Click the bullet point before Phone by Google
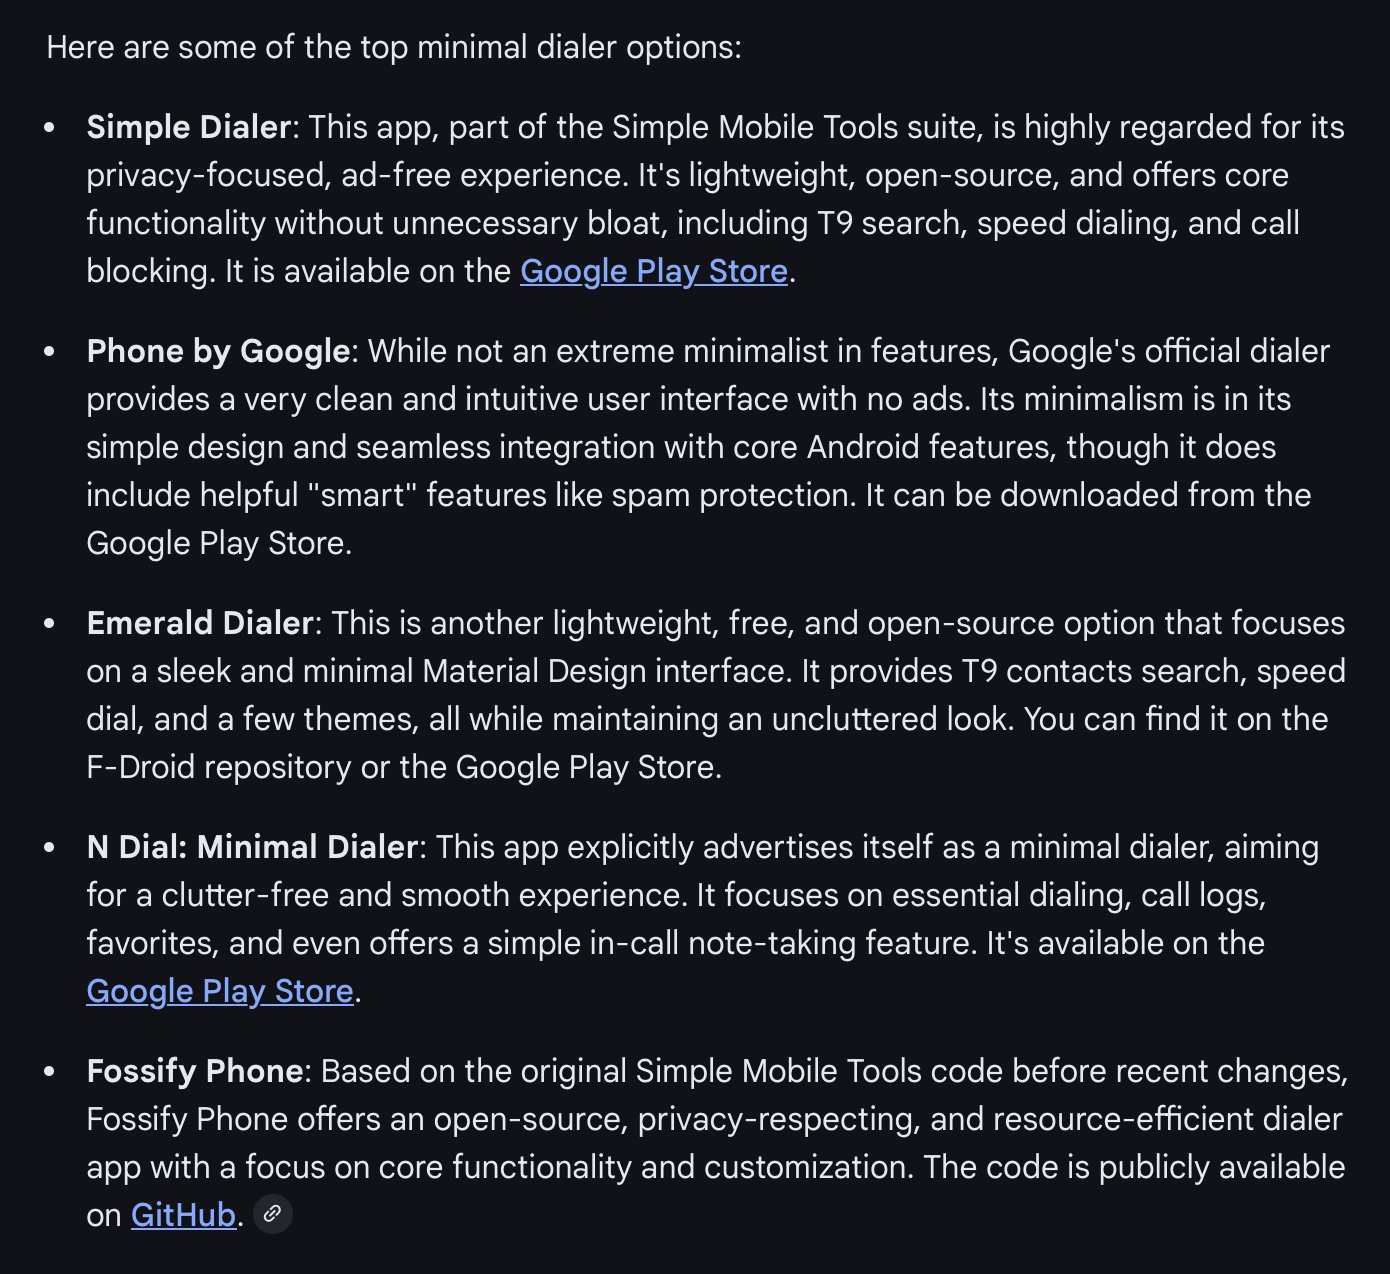This screenshot has height=1274, width=1390. pos(50,352)
